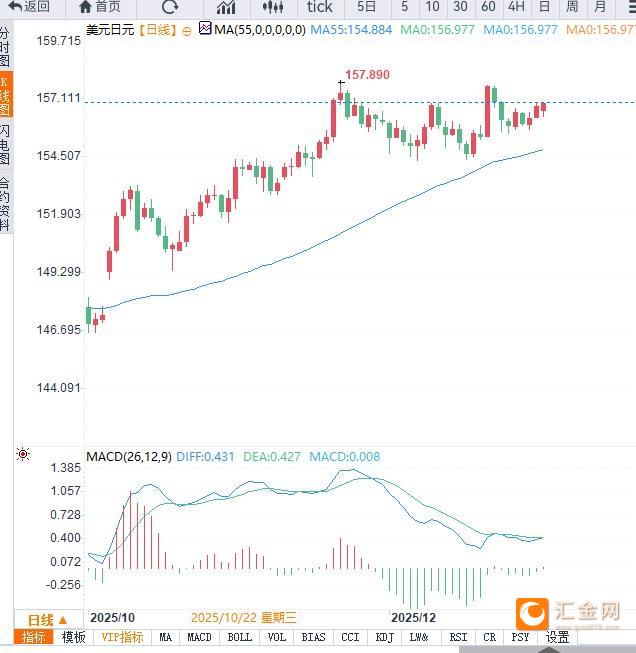Open the 闪电图 side tab

pos(5,144)
